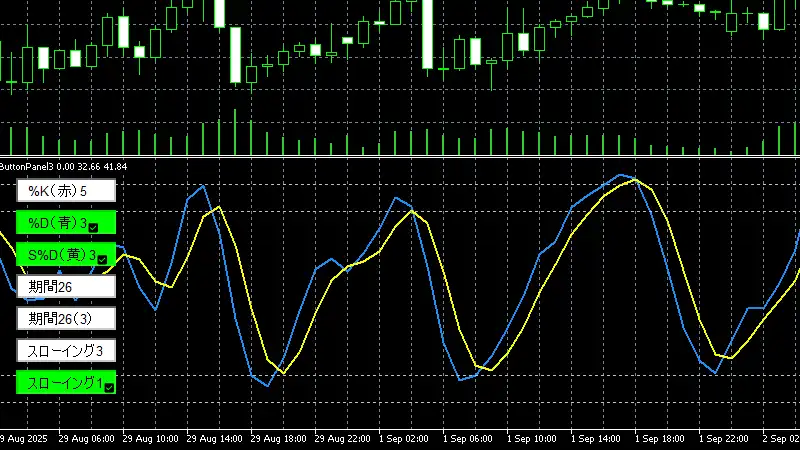800x450 pixels.
Task: Deselect the green スローイング1 button
Action: [60, 383]
